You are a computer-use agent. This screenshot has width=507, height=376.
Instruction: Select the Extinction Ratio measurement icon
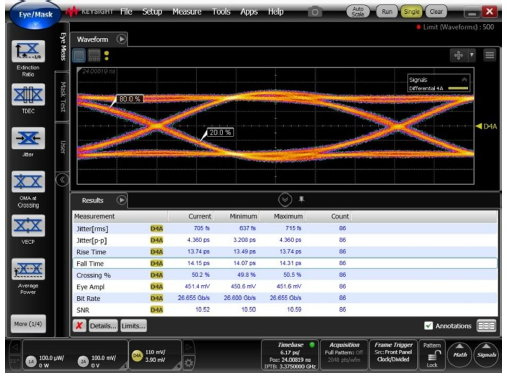[28, 51]
